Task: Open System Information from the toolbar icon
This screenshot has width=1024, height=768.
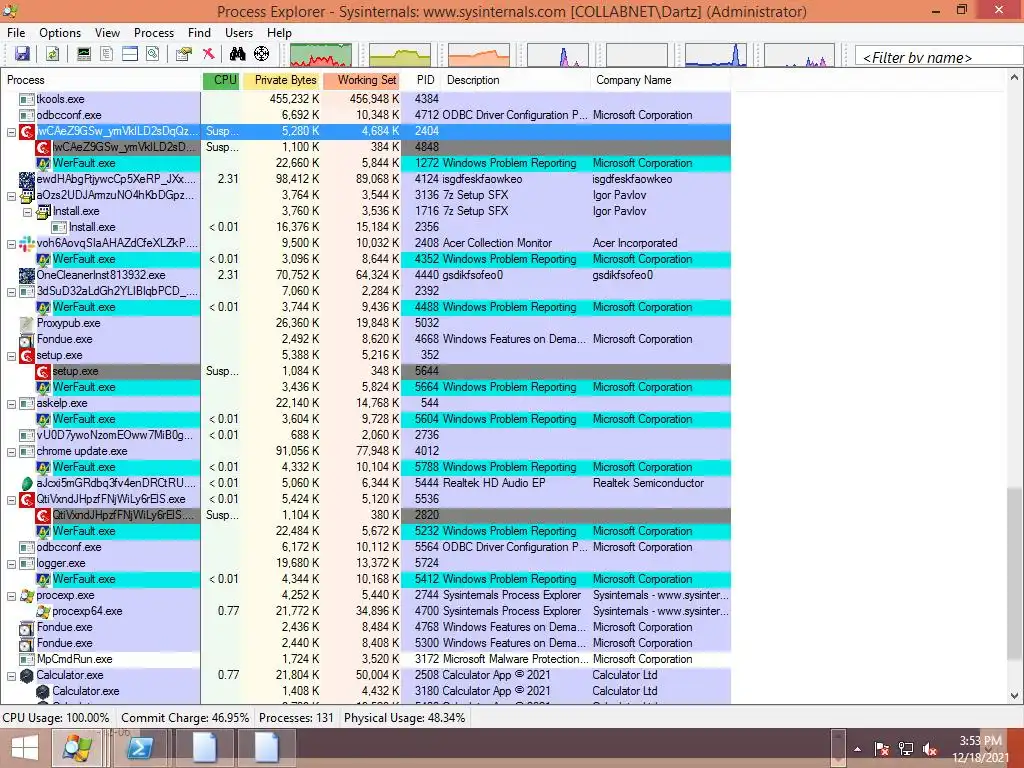Action: (x=84, y=54)
